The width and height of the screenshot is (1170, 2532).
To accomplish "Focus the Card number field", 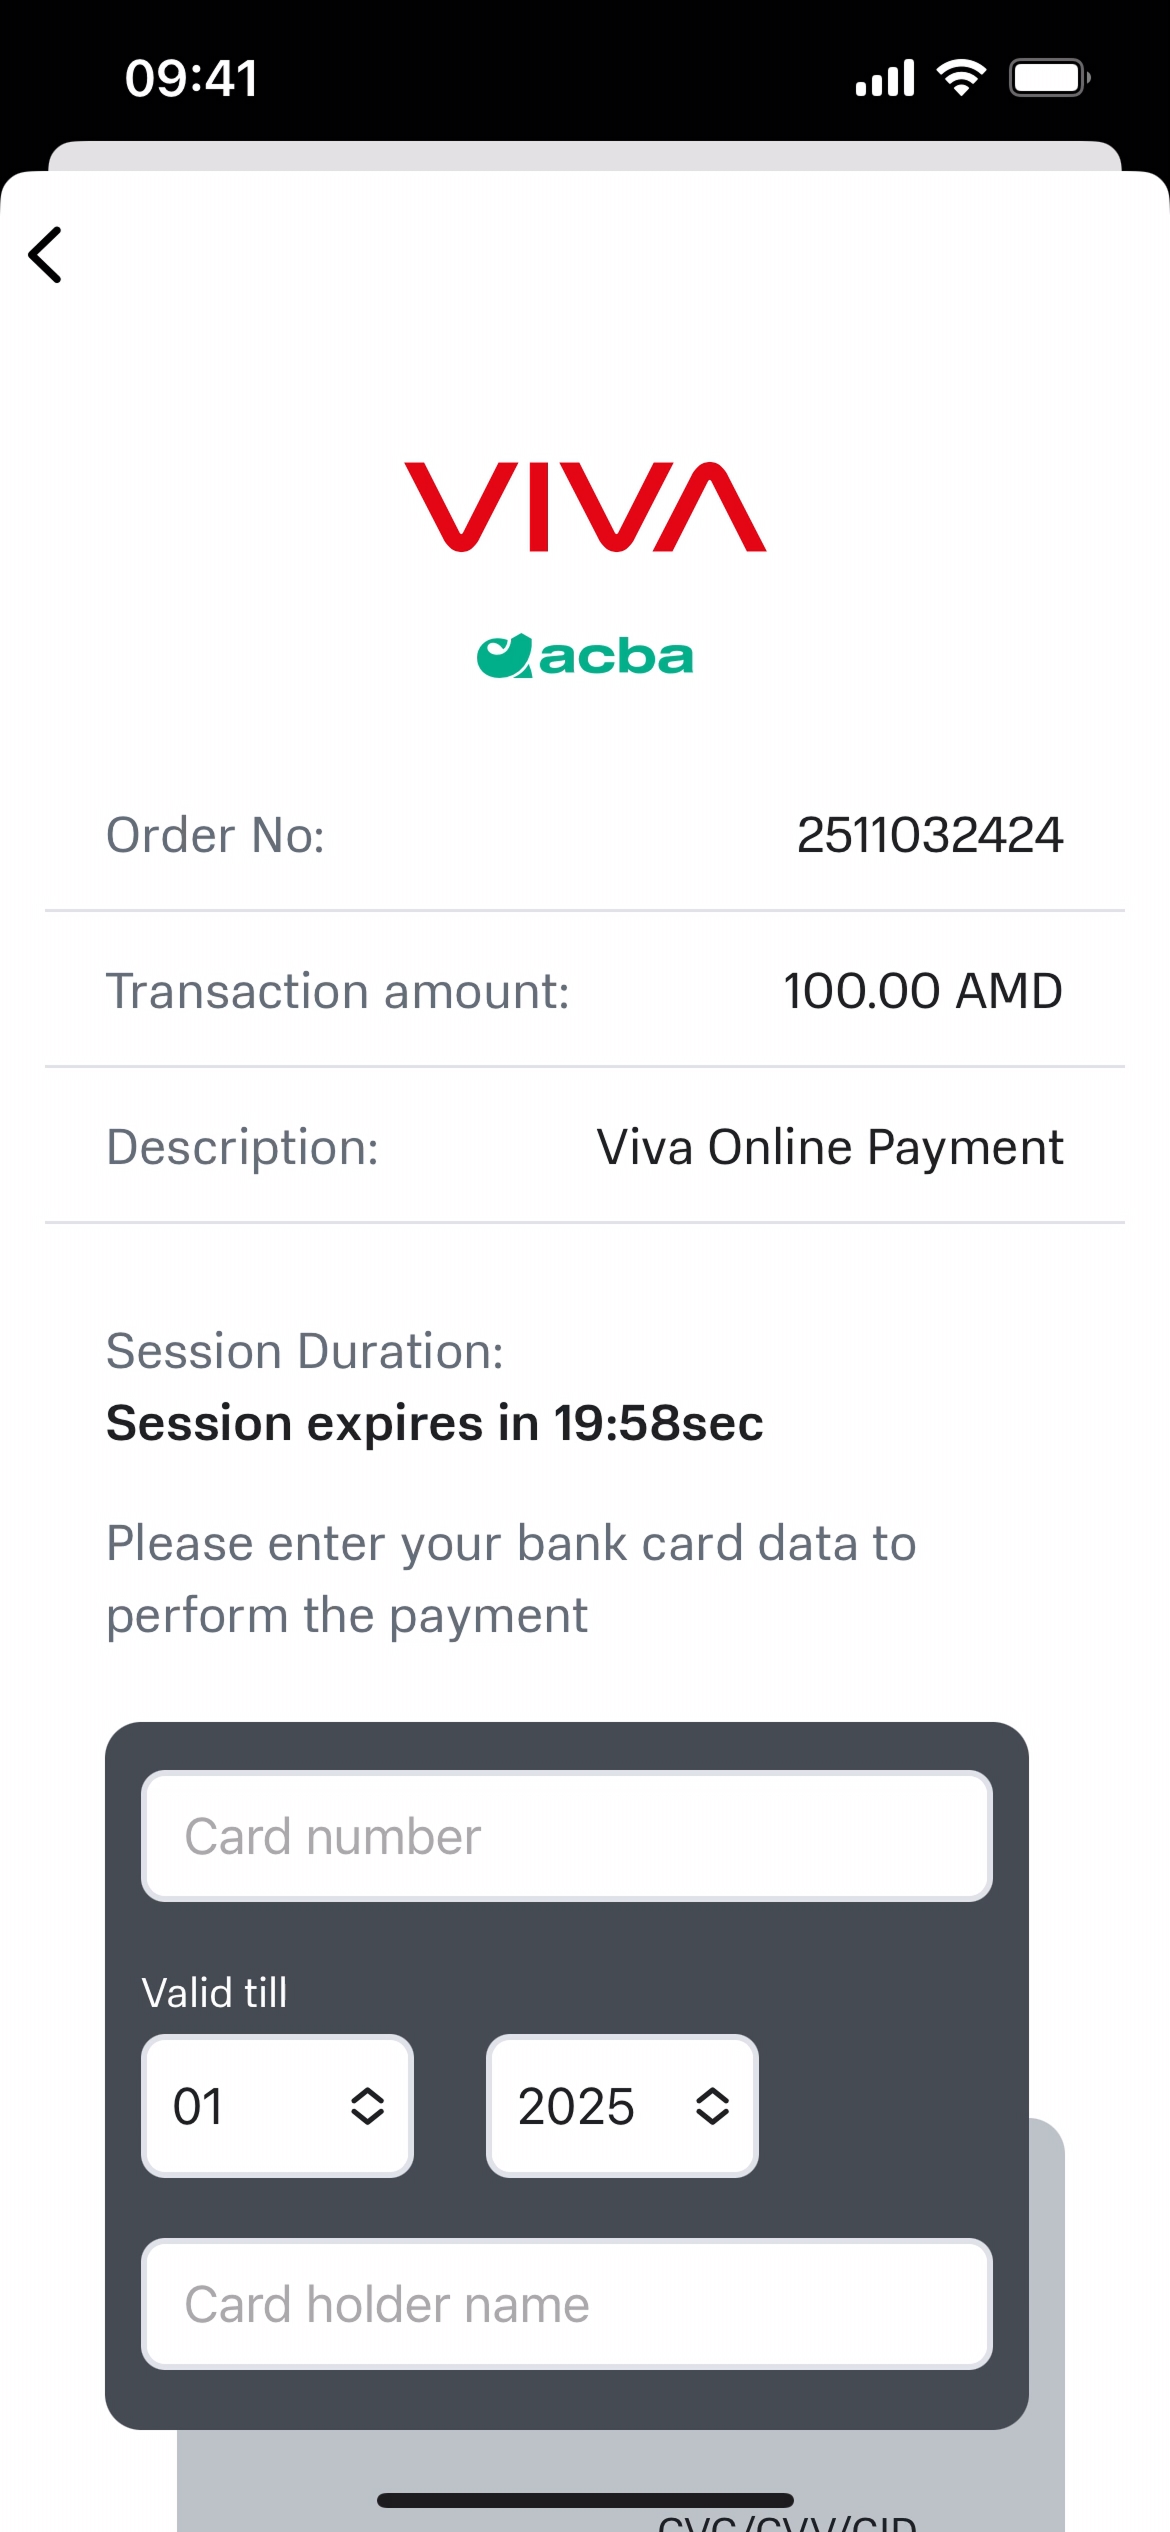I will pyautogui.click(x=567, y=1836).
